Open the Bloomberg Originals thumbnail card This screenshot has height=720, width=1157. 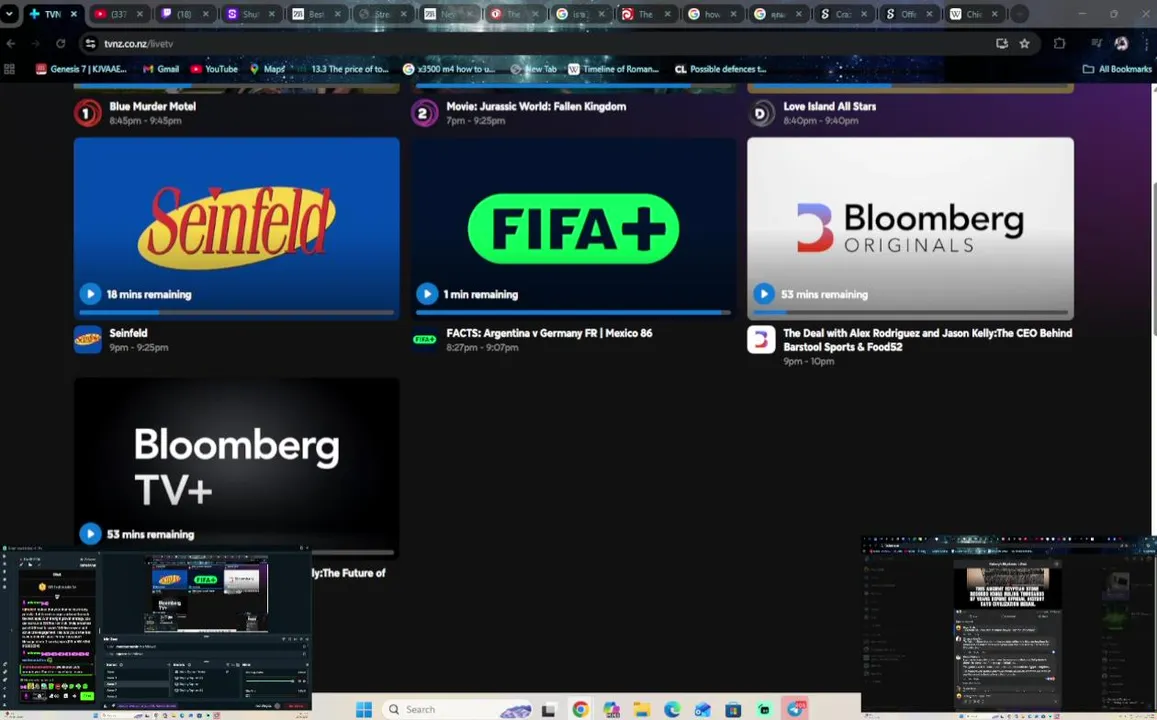tap(911, 228)
